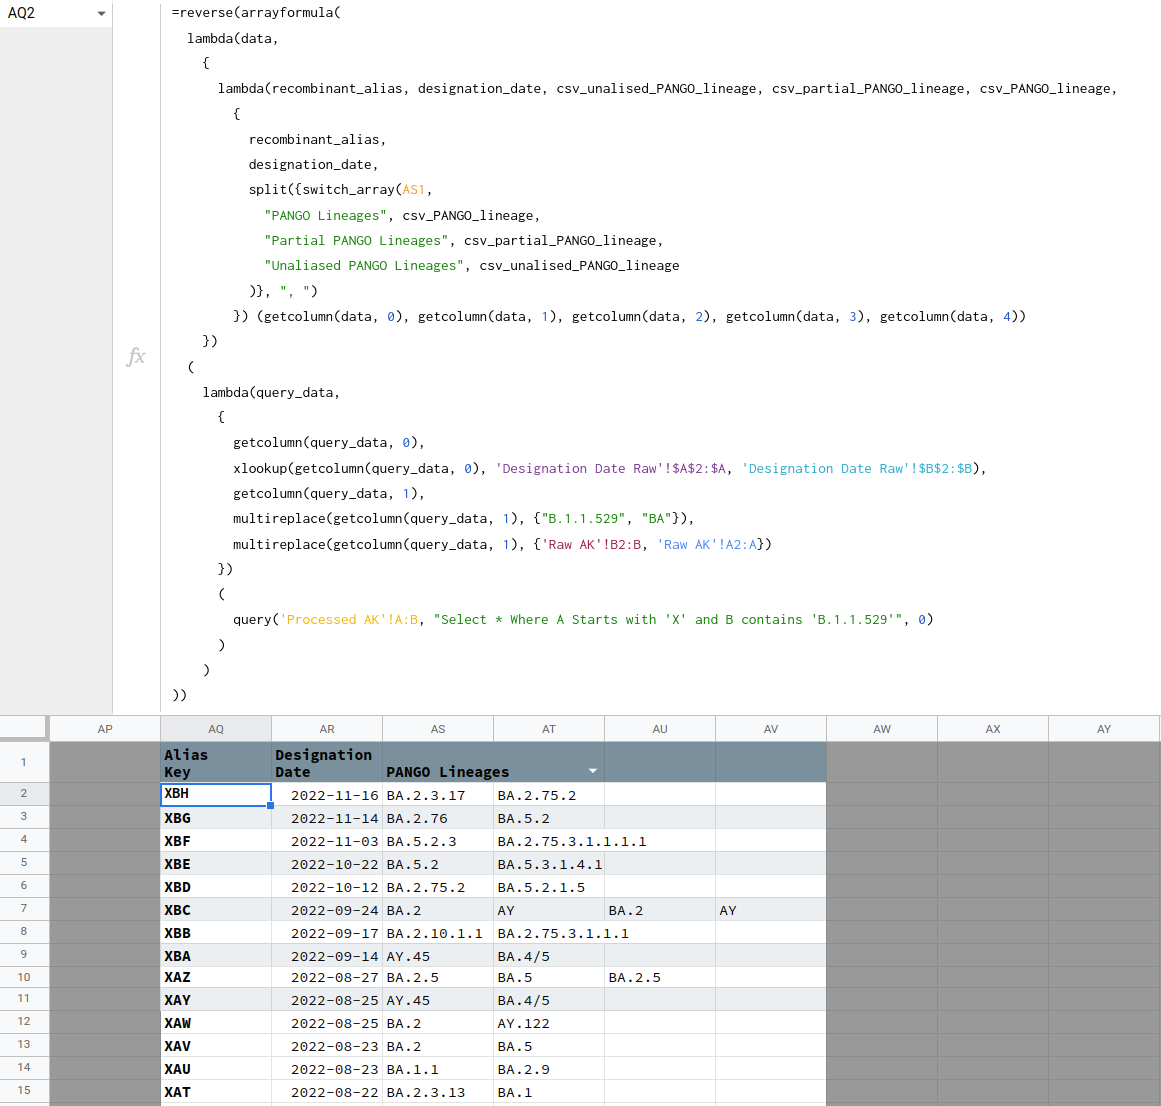The width and height of the screenshot is (1161, 1106).
Task: Click cell BA.2.3.17
Action: tap(438, 795)
